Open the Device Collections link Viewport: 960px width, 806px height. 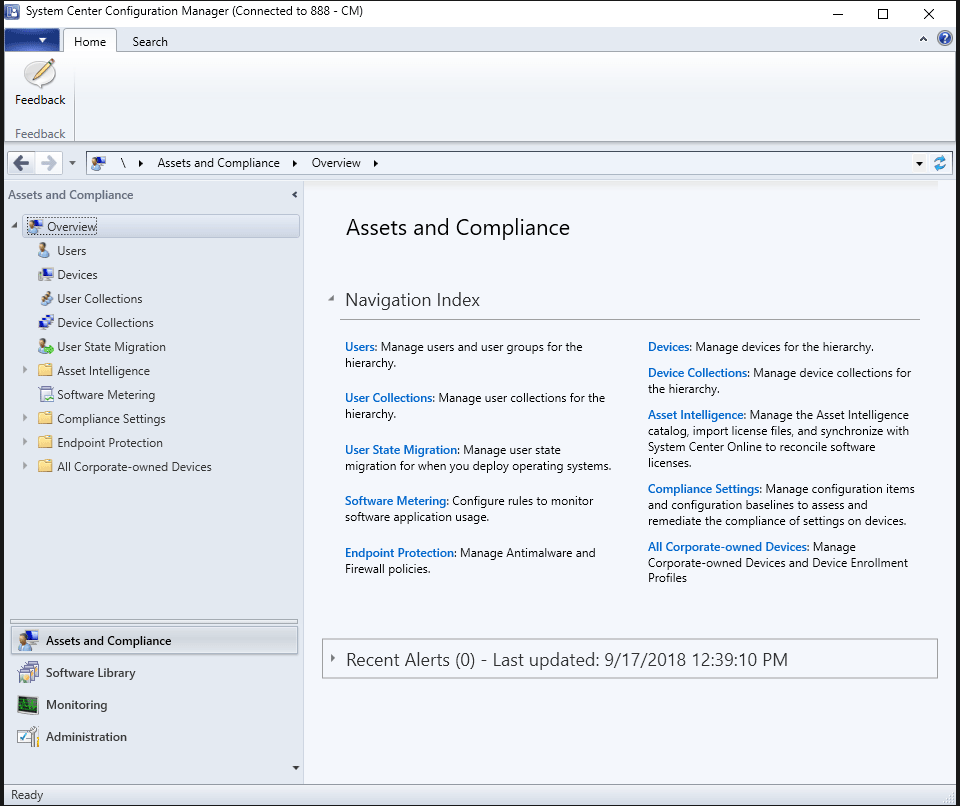[699, 373]
